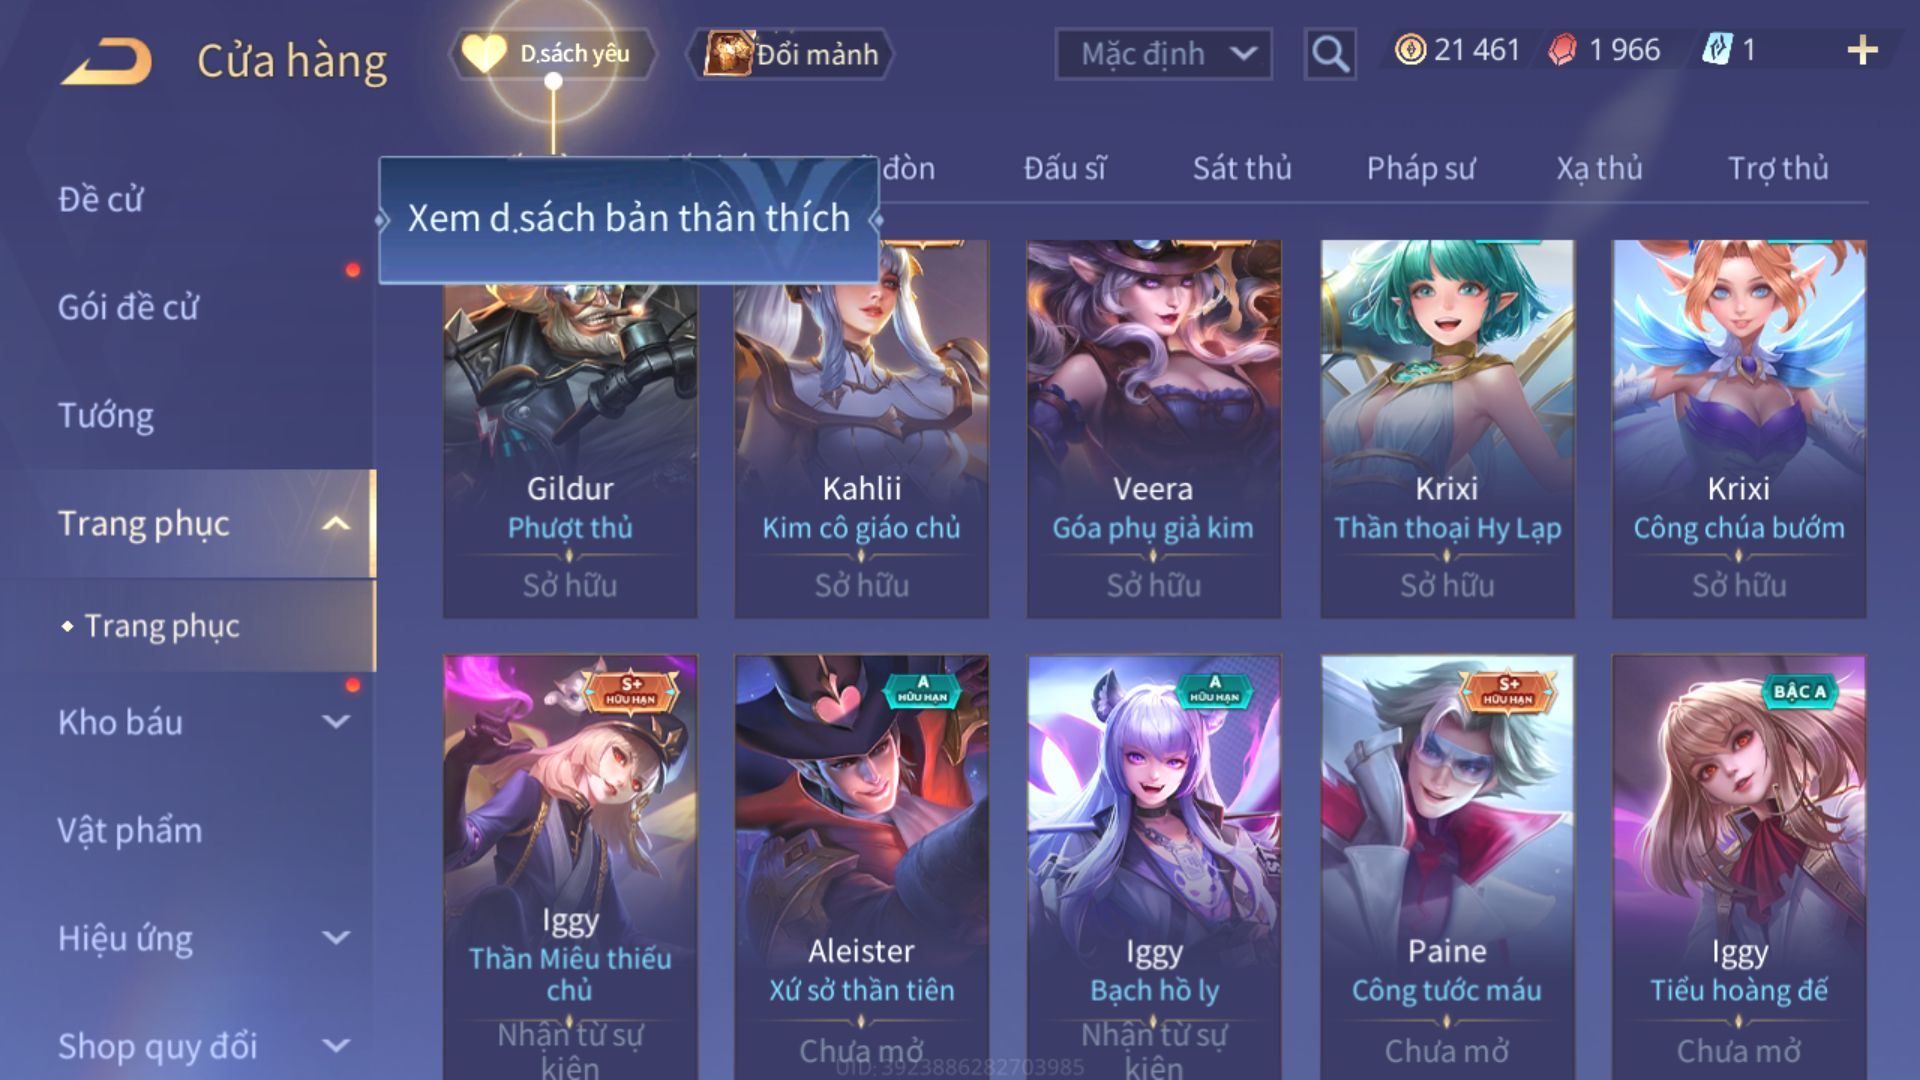Viewport: 1920px width, 1080px height.
Task: Switch to the Sát thủ tab
Action: [x=1242, y=168]
